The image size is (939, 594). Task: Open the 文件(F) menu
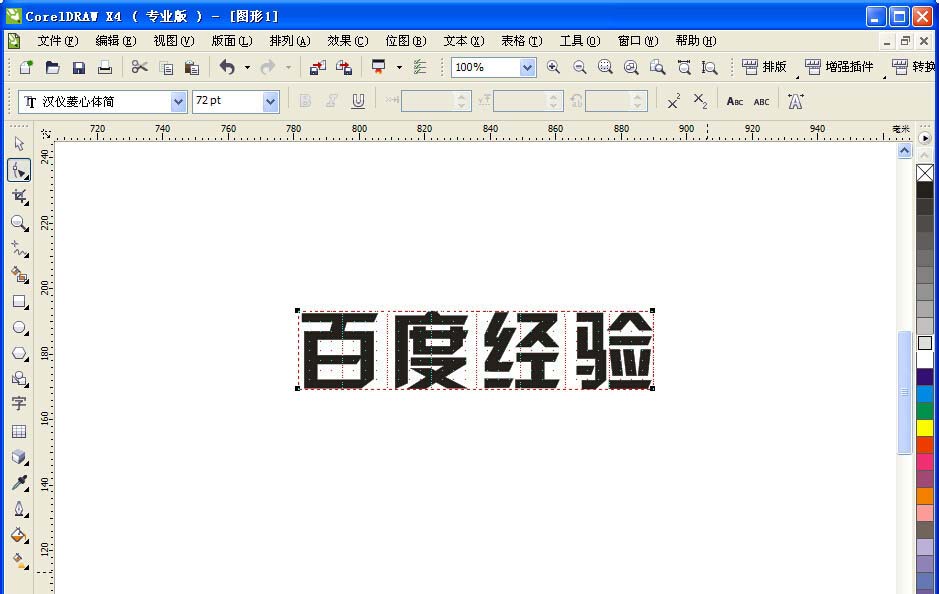[x=57, y=41]
